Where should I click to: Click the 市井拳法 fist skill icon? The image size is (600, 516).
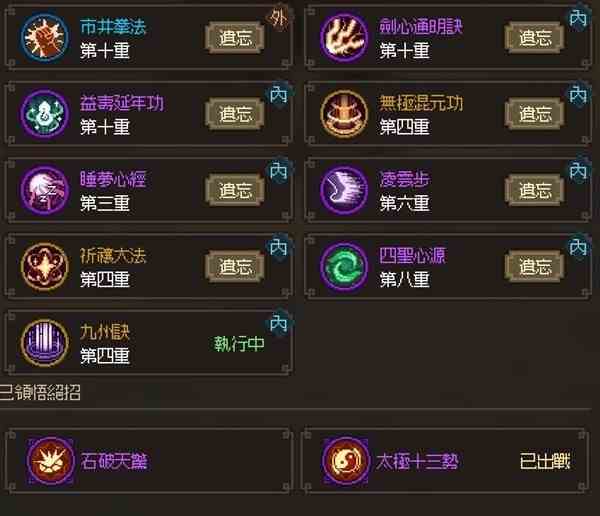click(x=45, y=38)
